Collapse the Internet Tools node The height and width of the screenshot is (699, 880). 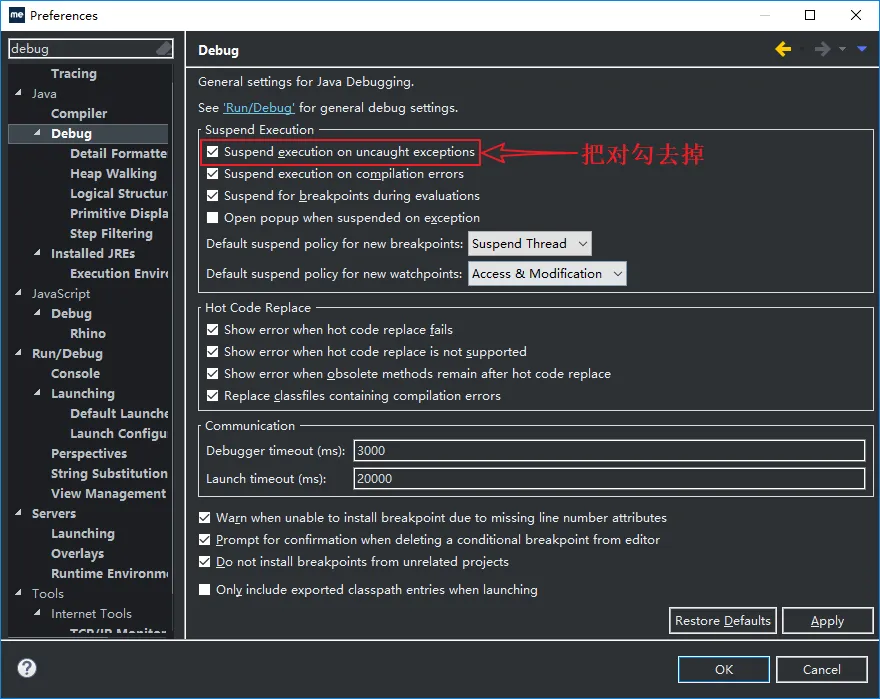pos(38,613)
